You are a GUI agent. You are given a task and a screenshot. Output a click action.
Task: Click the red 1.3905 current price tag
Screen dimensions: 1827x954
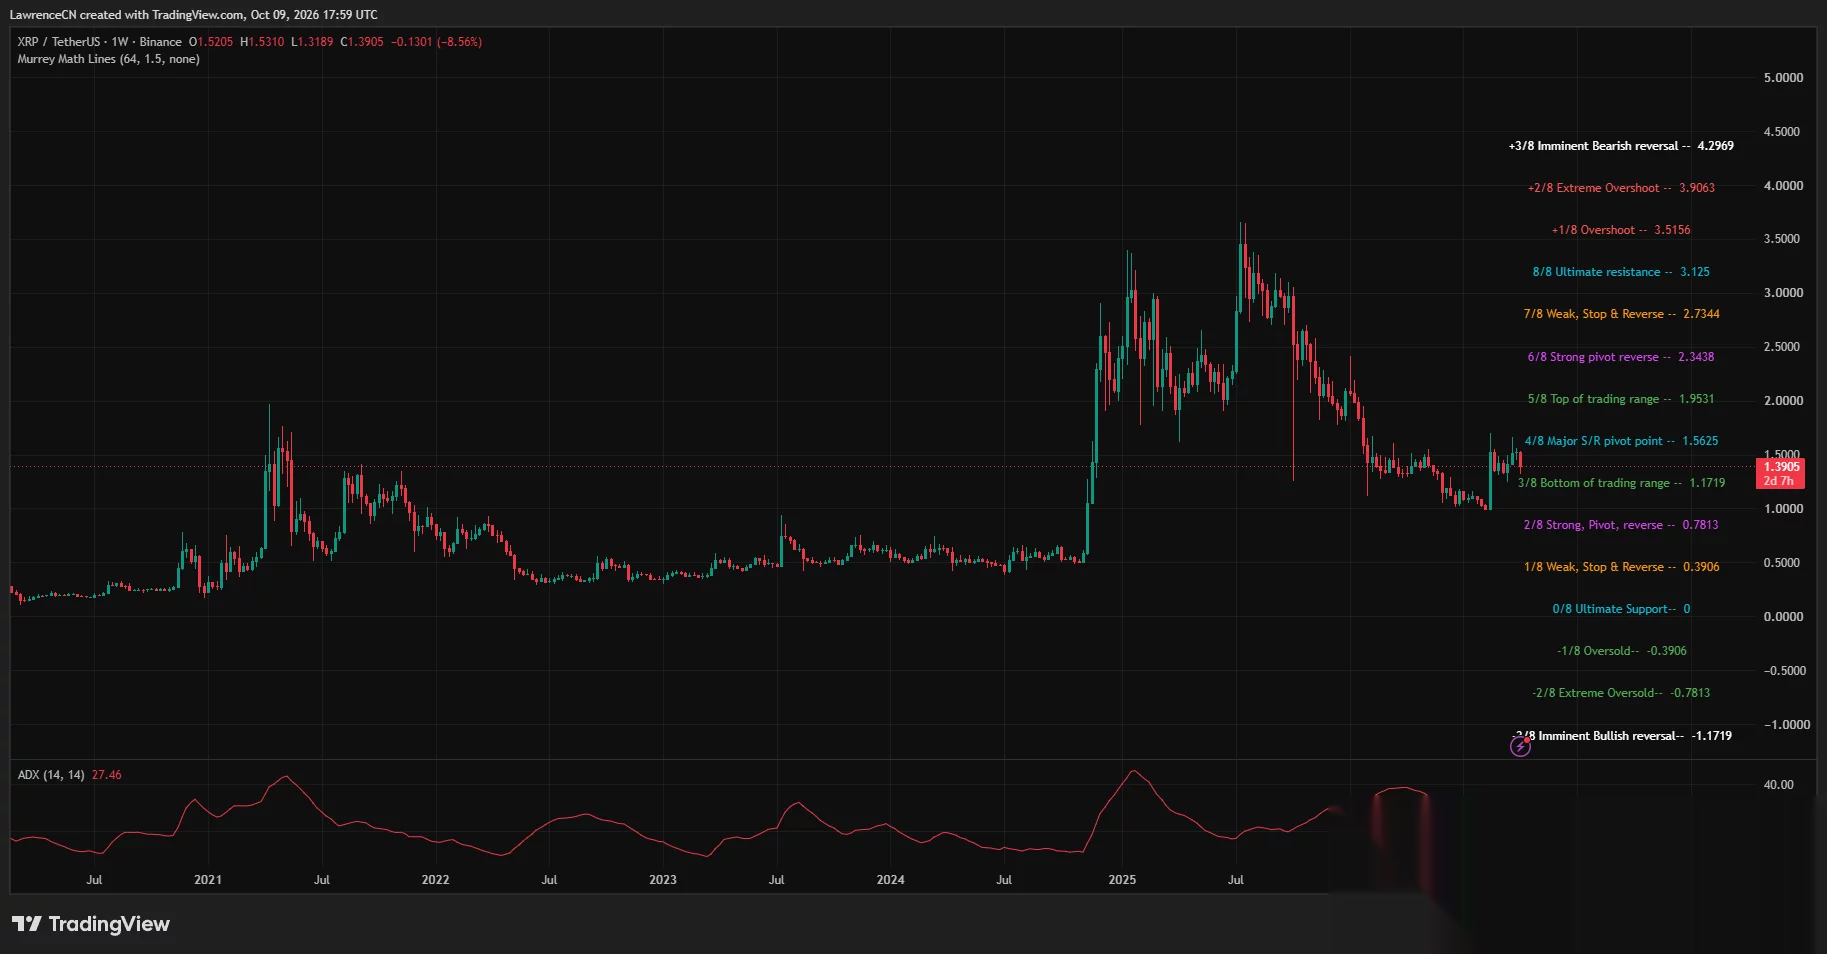point(1780,473)
